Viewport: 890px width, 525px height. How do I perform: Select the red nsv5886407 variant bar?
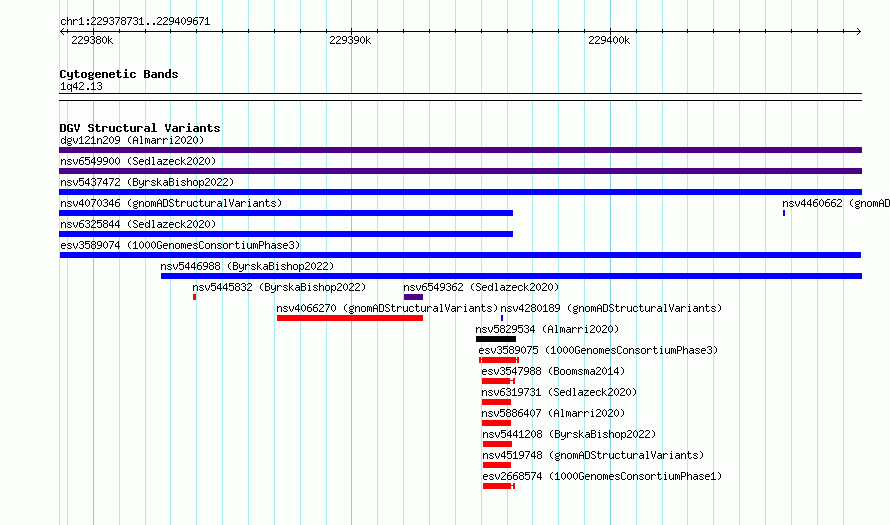(x=496, y=423)
